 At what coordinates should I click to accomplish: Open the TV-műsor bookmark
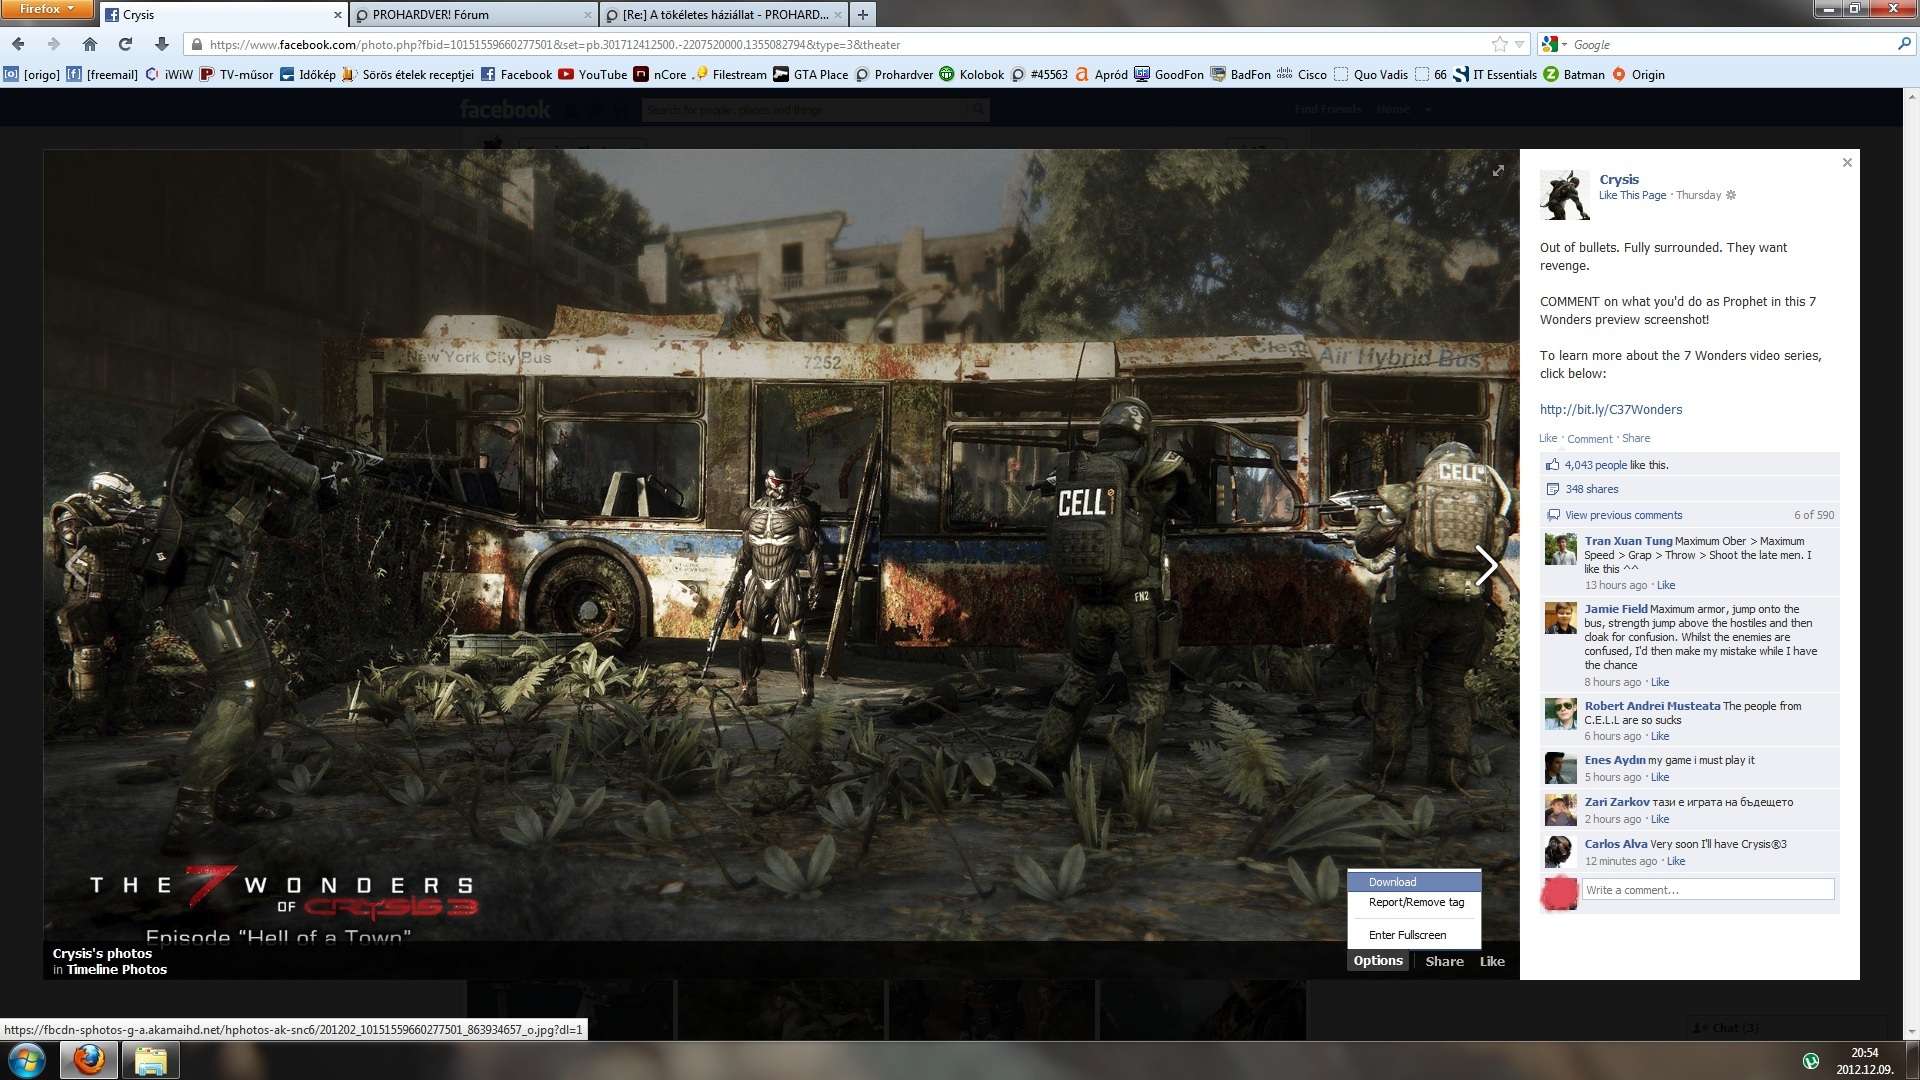[x=236, y=74]
